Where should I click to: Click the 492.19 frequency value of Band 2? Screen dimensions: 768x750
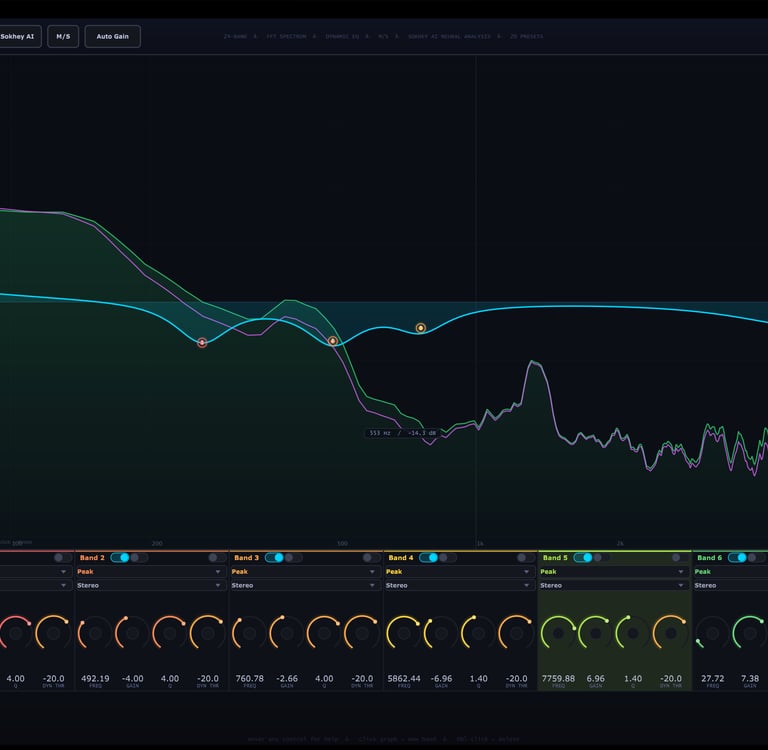(x=95, y=678)
